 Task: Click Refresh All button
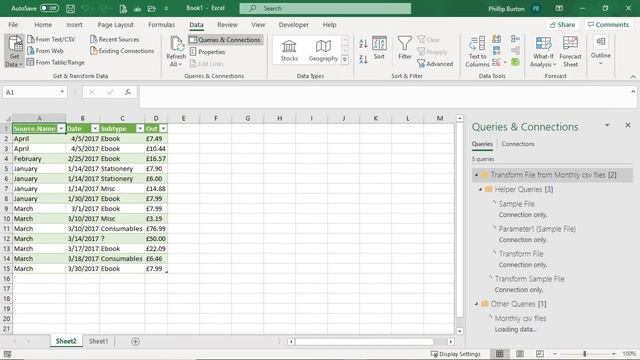tap(176, 51)
